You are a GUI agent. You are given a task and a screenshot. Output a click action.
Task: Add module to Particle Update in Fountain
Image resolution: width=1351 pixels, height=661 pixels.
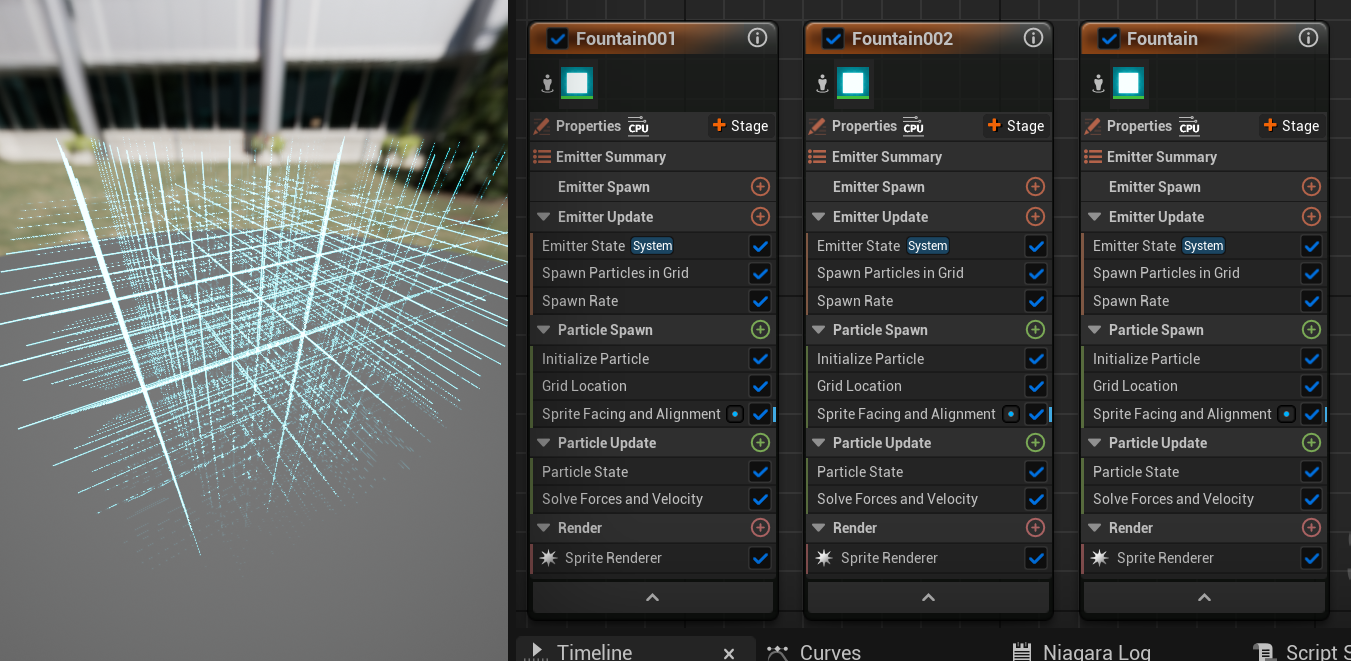click(1311, 443)
